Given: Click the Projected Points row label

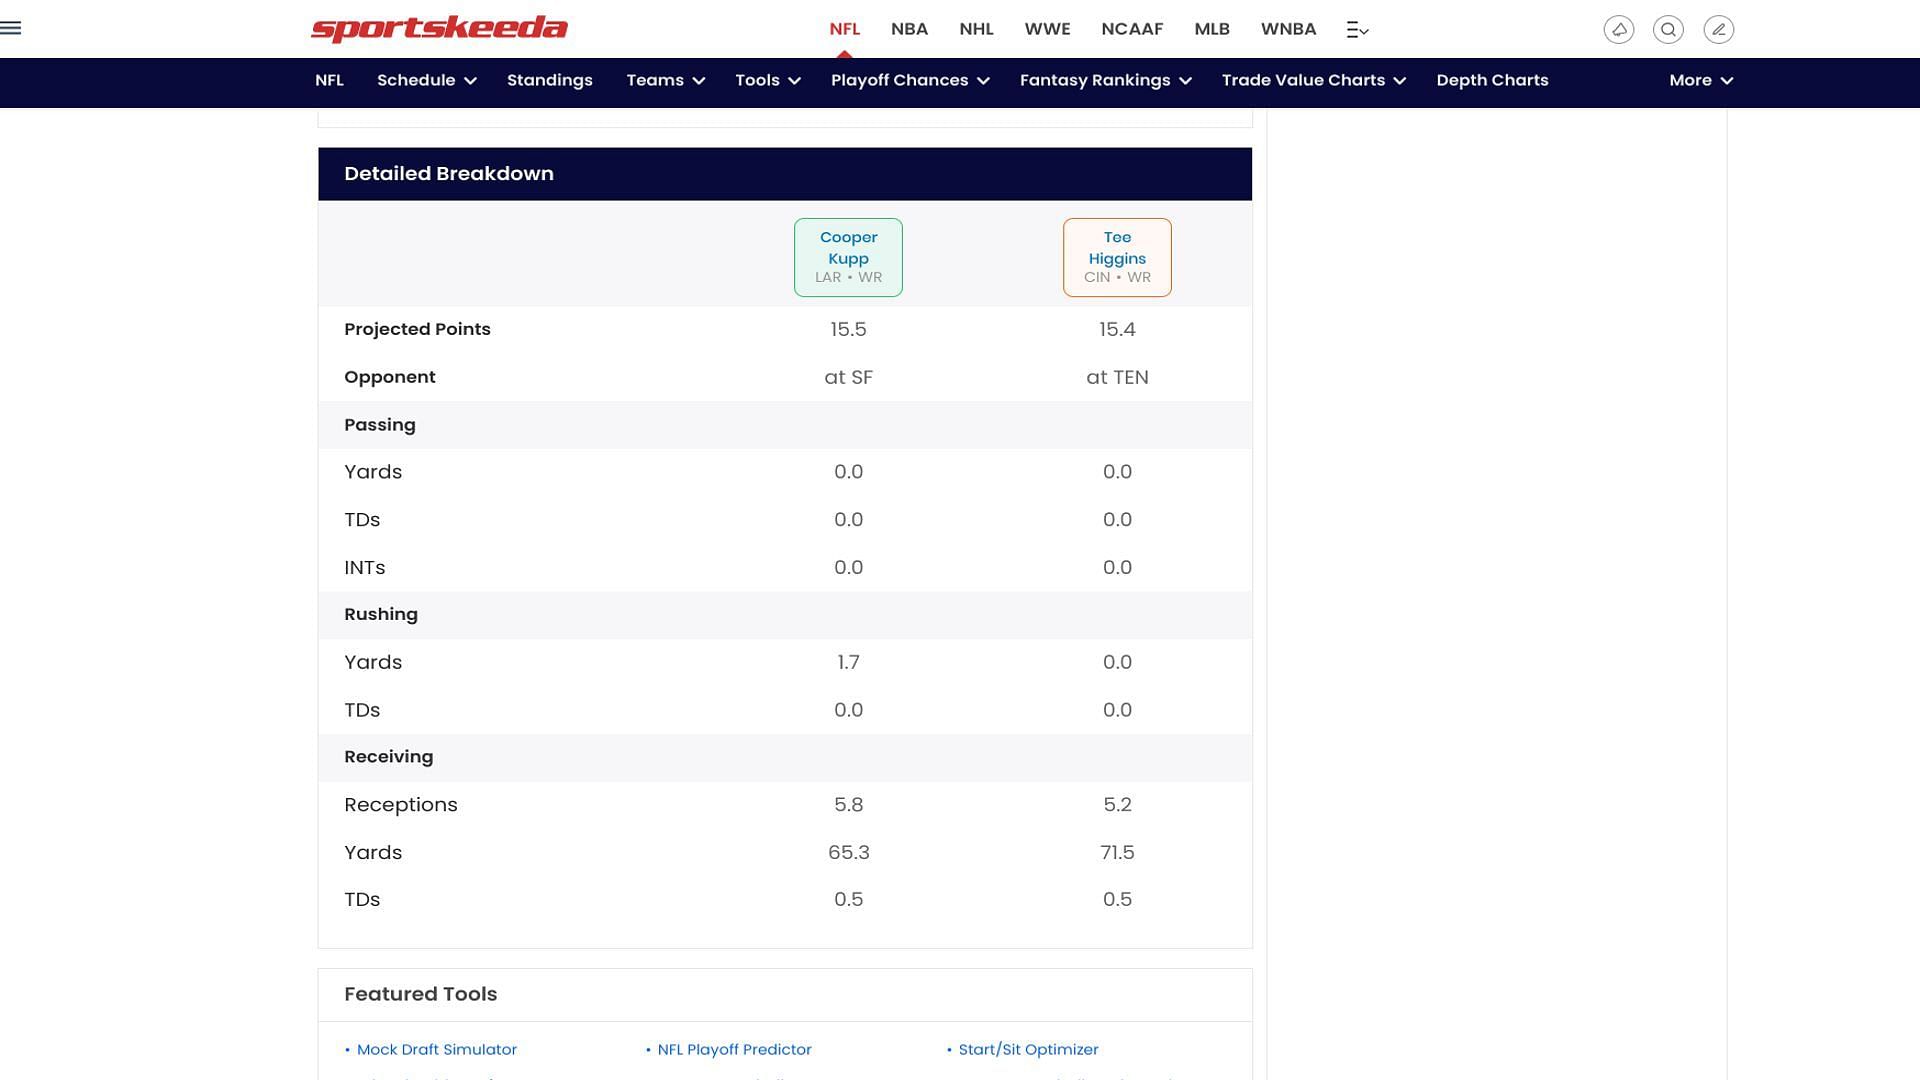Looking at the screenshot, I should point(417,329).
